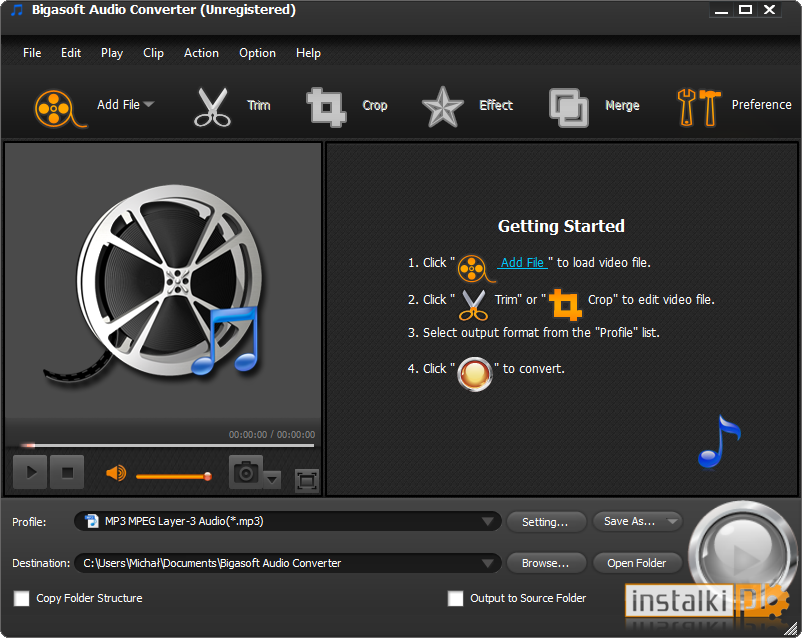Expand the Save As dropdown arrow
The image size is (802, 638).
point(673,521)
